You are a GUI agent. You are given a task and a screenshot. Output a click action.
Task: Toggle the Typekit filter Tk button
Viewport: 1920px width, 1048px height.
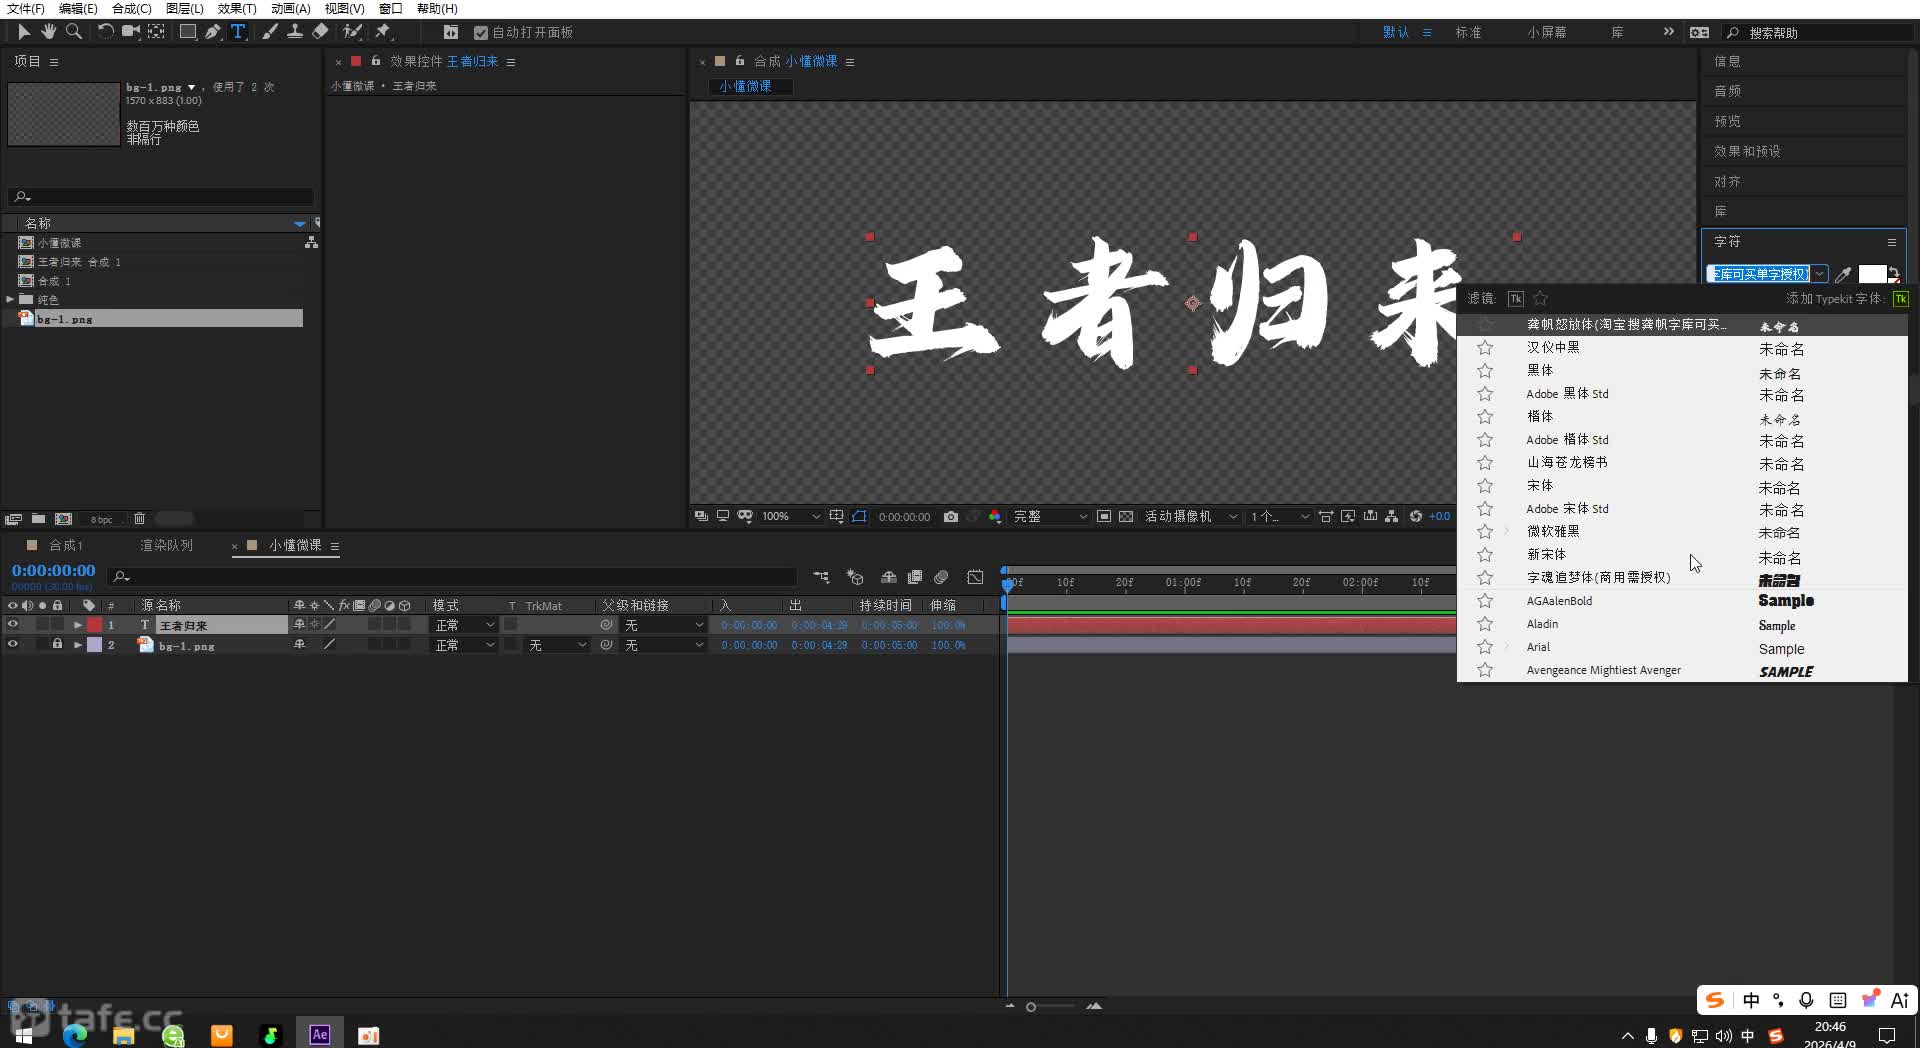click(1516, 299)
